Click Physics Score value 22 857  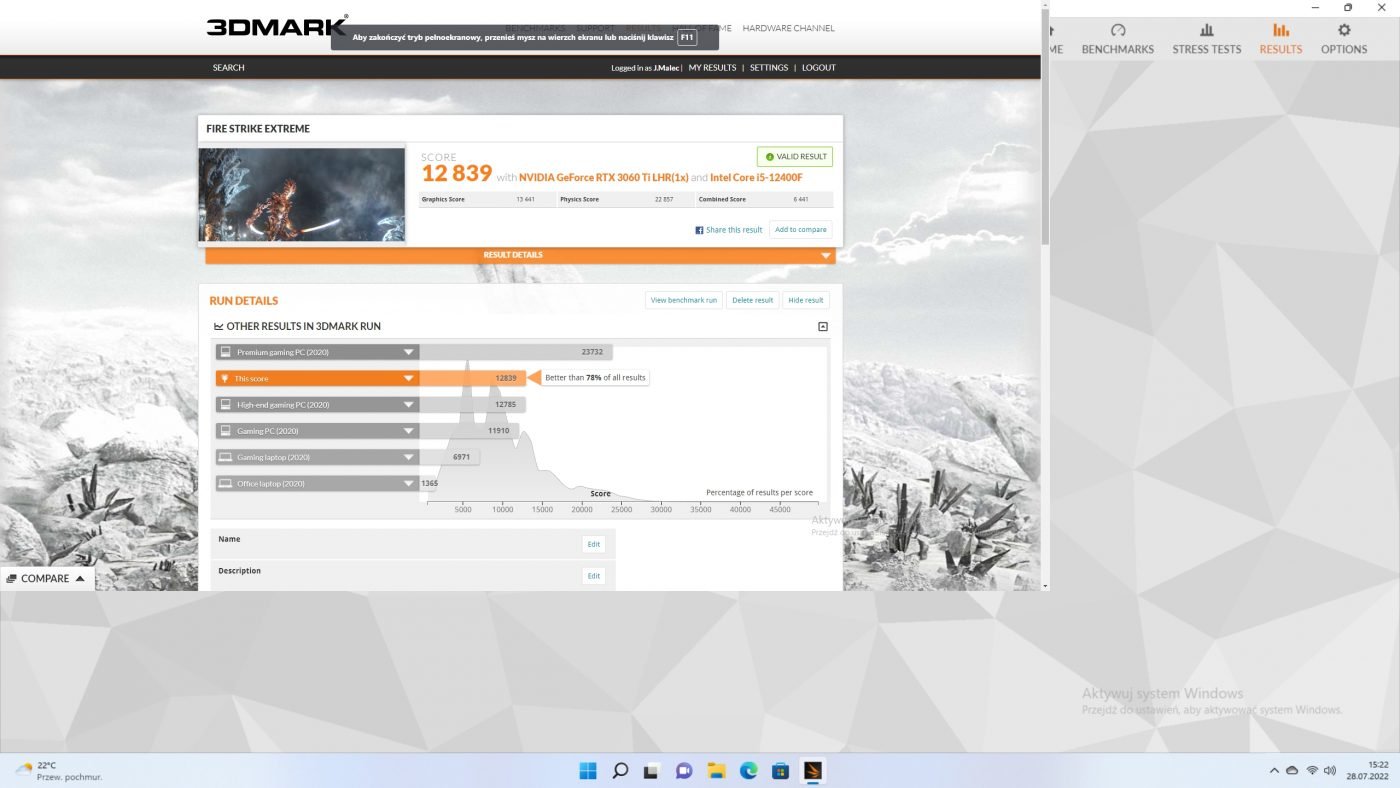pyautogui.click(x=664, y=199)
